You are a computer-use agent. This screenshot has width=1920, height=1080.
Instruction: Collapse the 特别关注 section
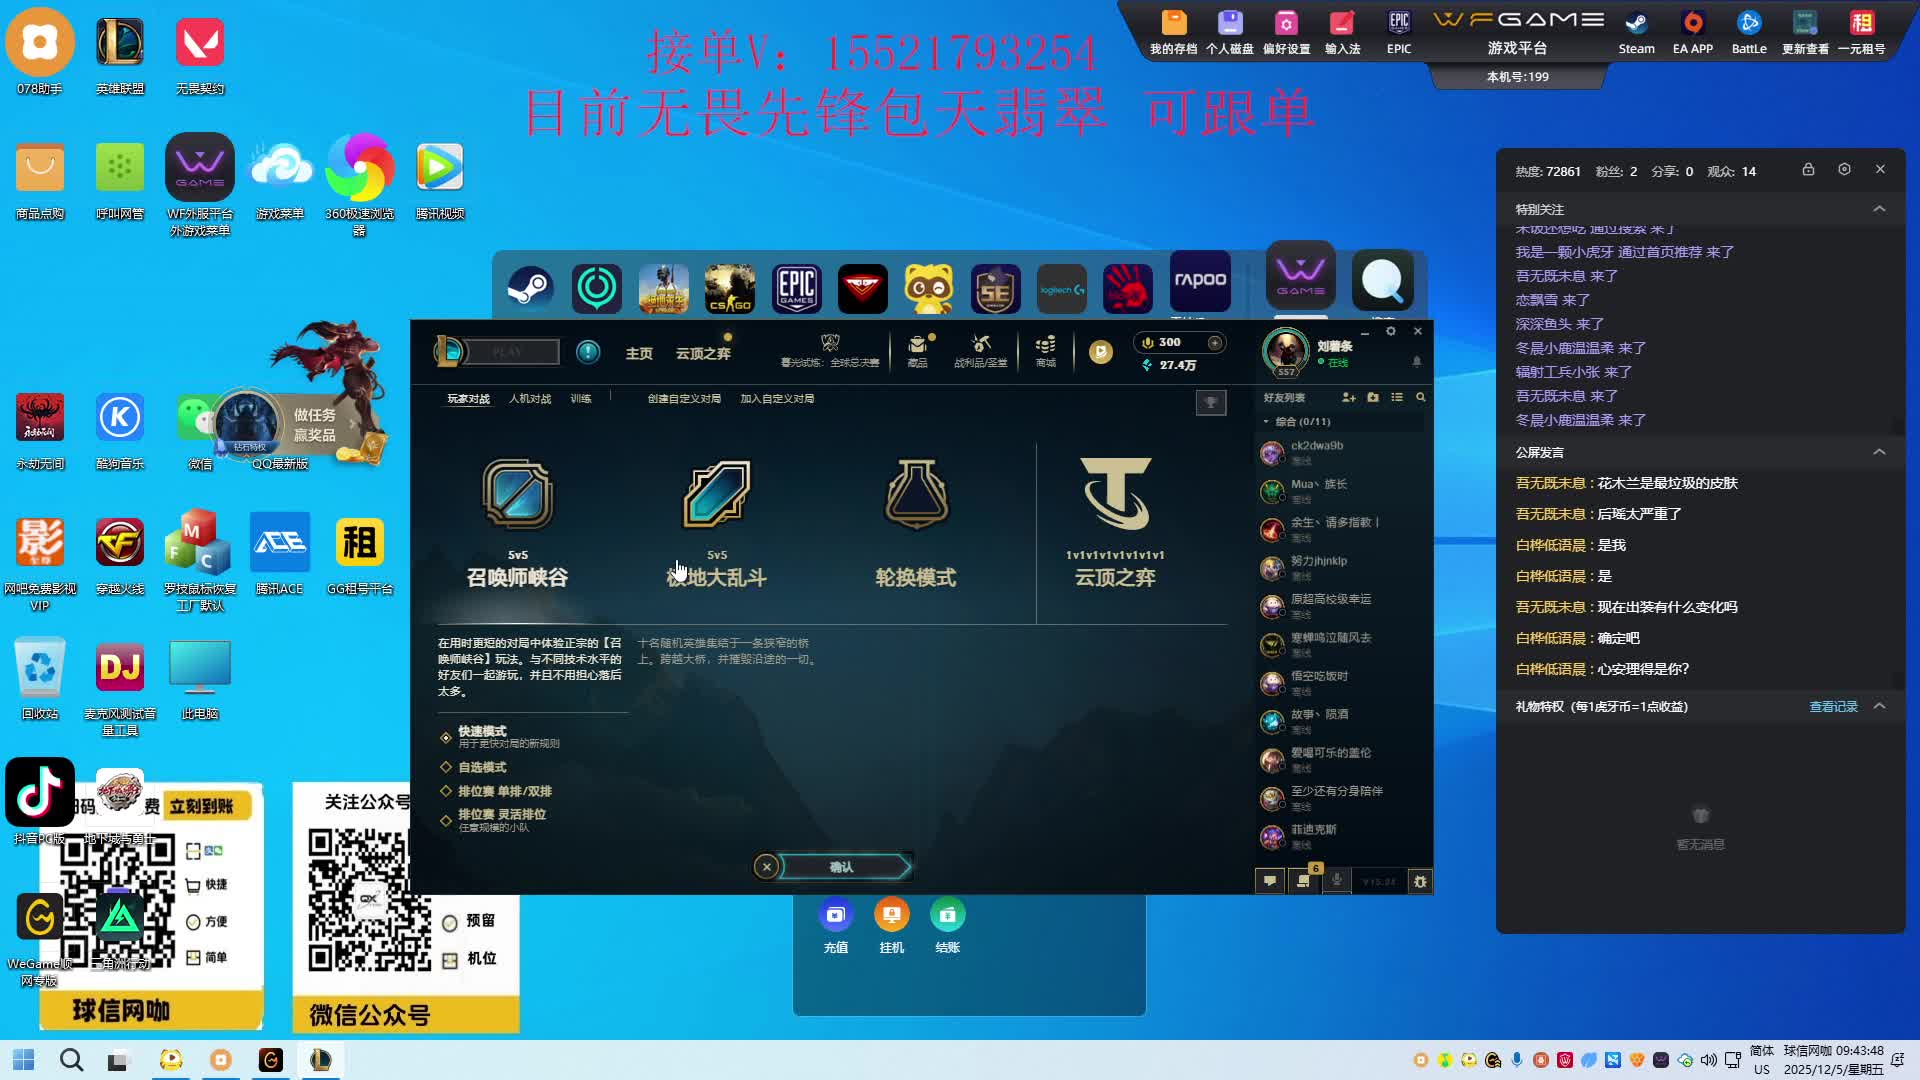[1879, 209]
